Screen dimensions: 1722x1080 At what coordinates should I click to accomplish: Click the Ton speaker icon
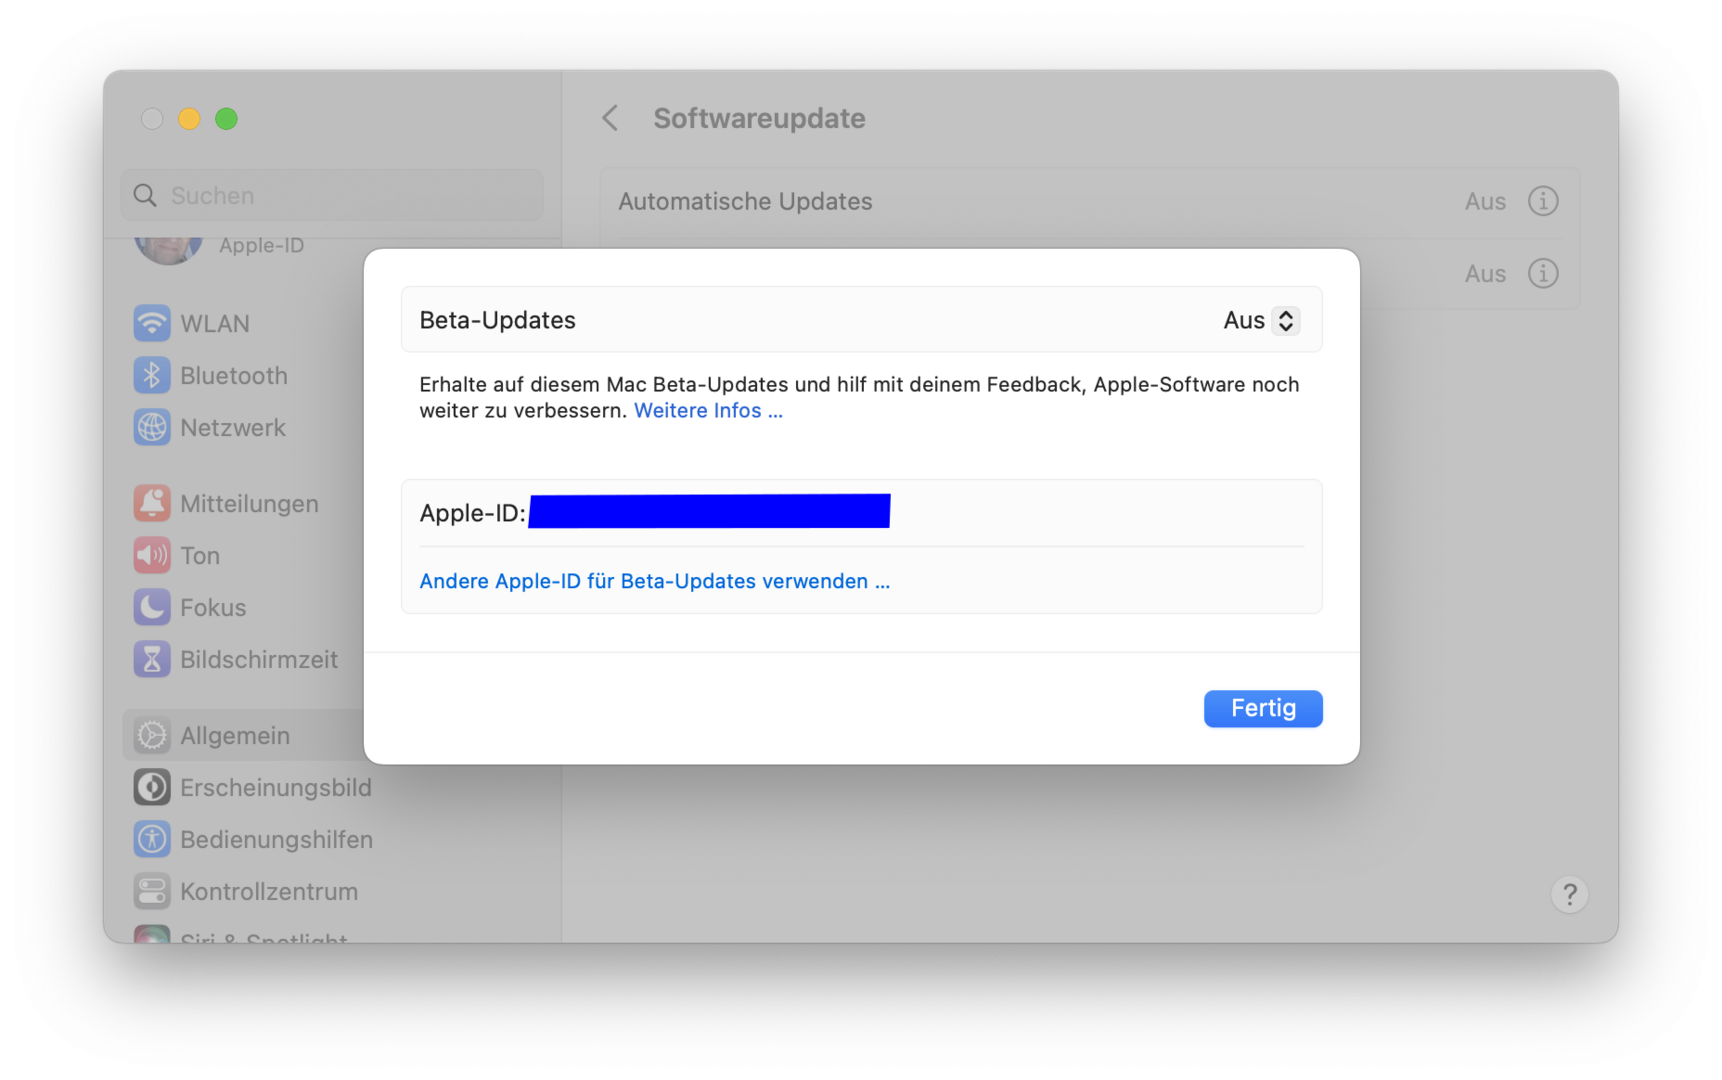(152, 555)
